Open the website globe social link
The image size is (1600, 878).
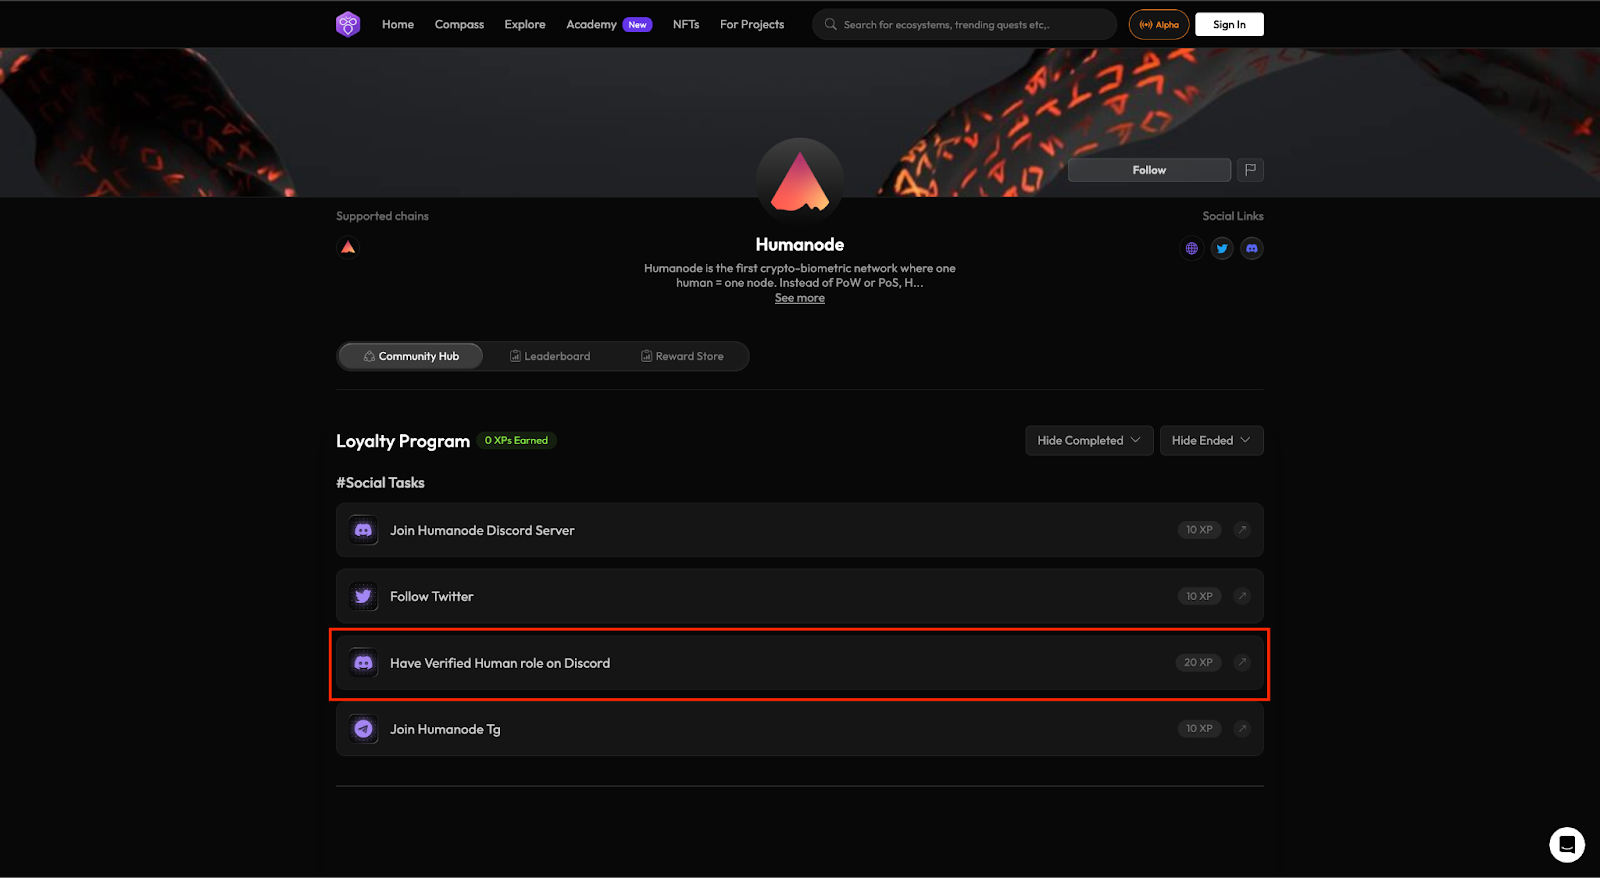pyautogui.click(x=1192, y=248)
